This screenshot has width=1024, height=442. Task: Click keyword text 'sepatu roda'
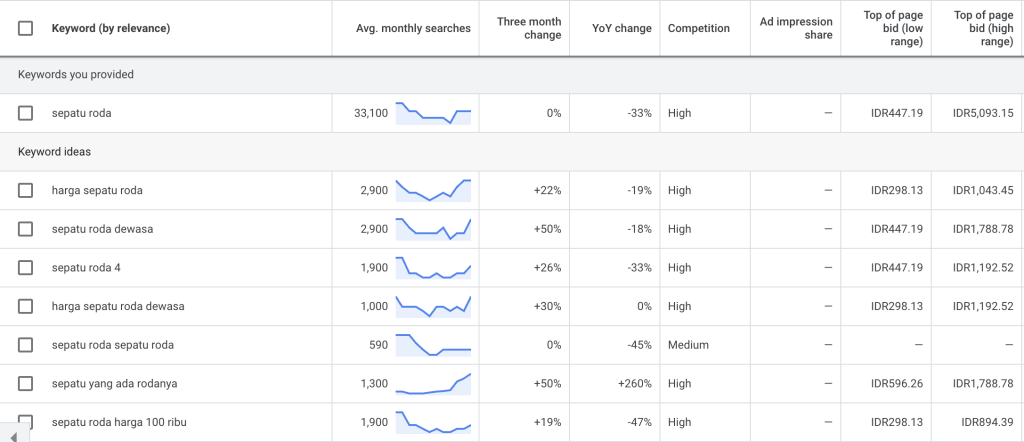[82, 113]
